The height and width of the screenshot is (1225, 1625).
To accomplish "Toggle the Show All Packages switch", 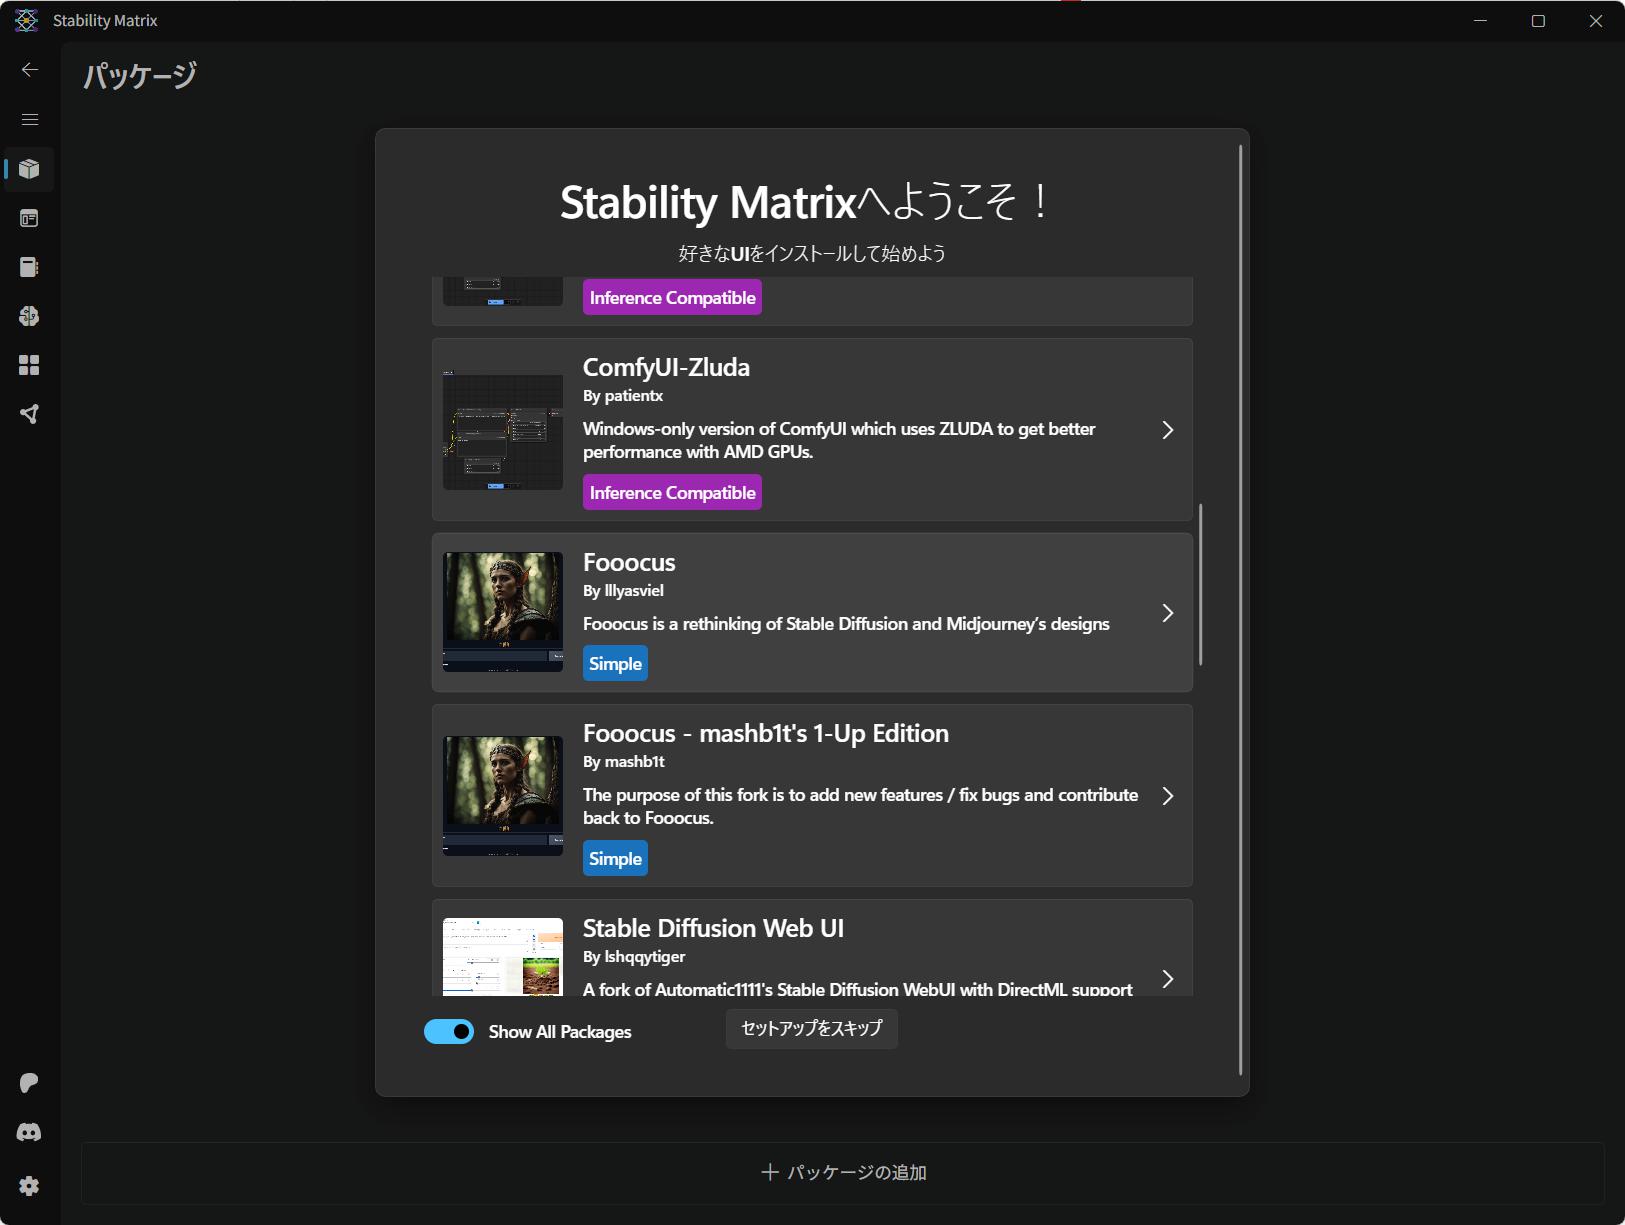I will [449, 1031].
